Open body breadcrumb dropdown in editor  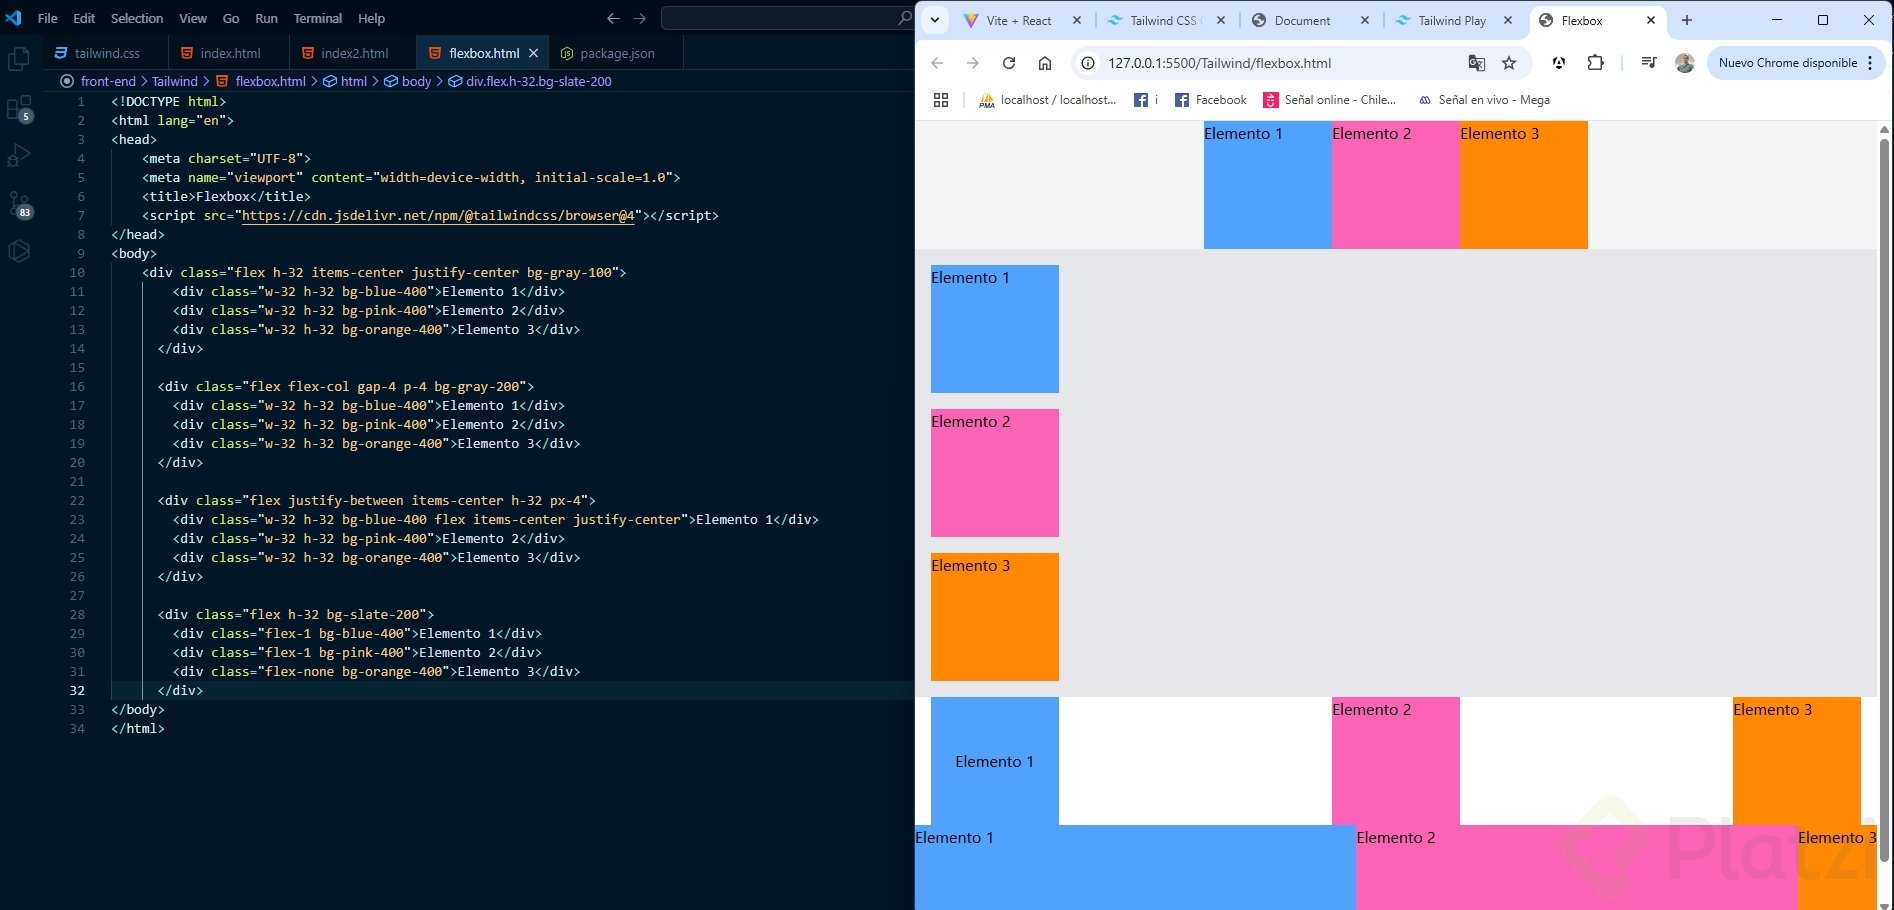pos(416,81)
